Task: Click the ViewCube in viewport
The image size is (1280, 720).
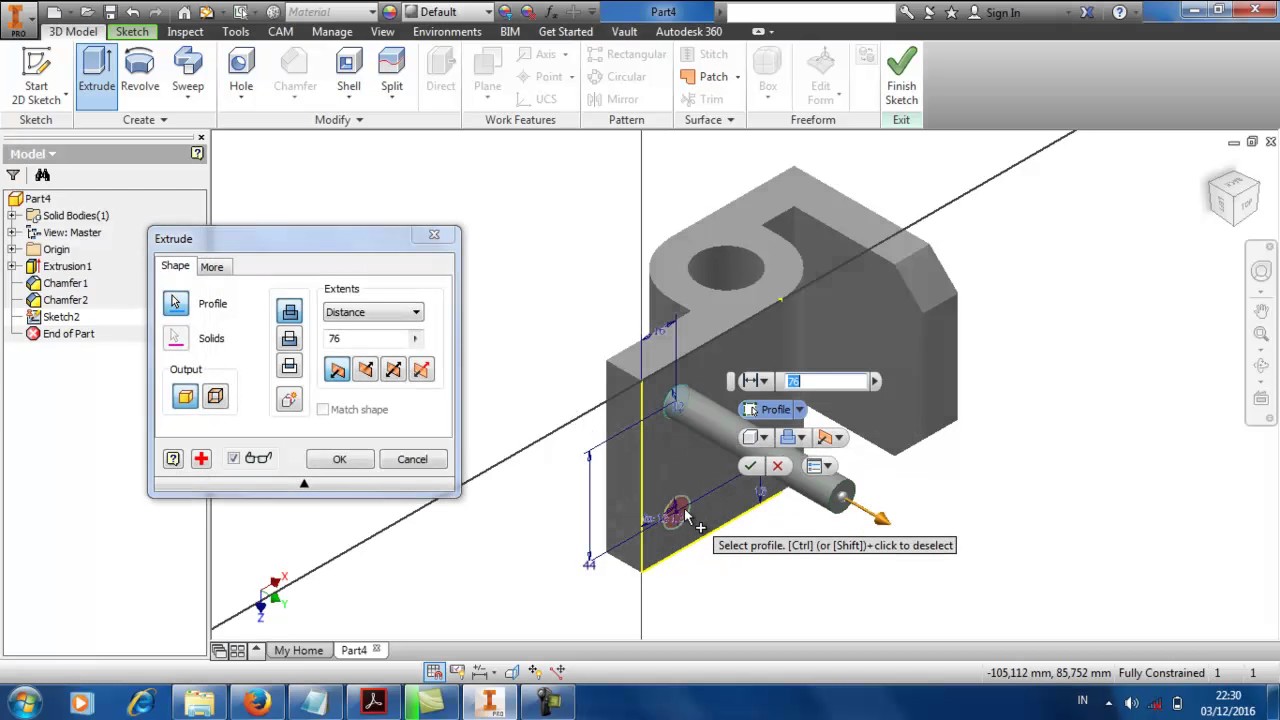Action: tap(1233, 197)
